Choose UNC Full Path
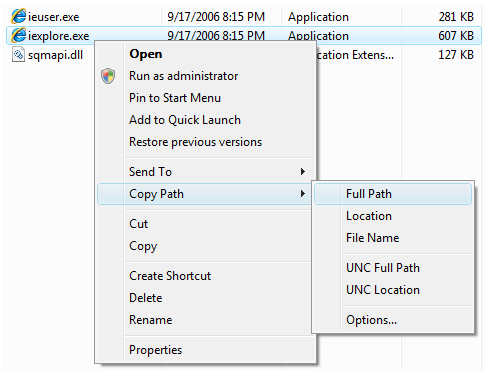484x371 pixels. [383, 268]
